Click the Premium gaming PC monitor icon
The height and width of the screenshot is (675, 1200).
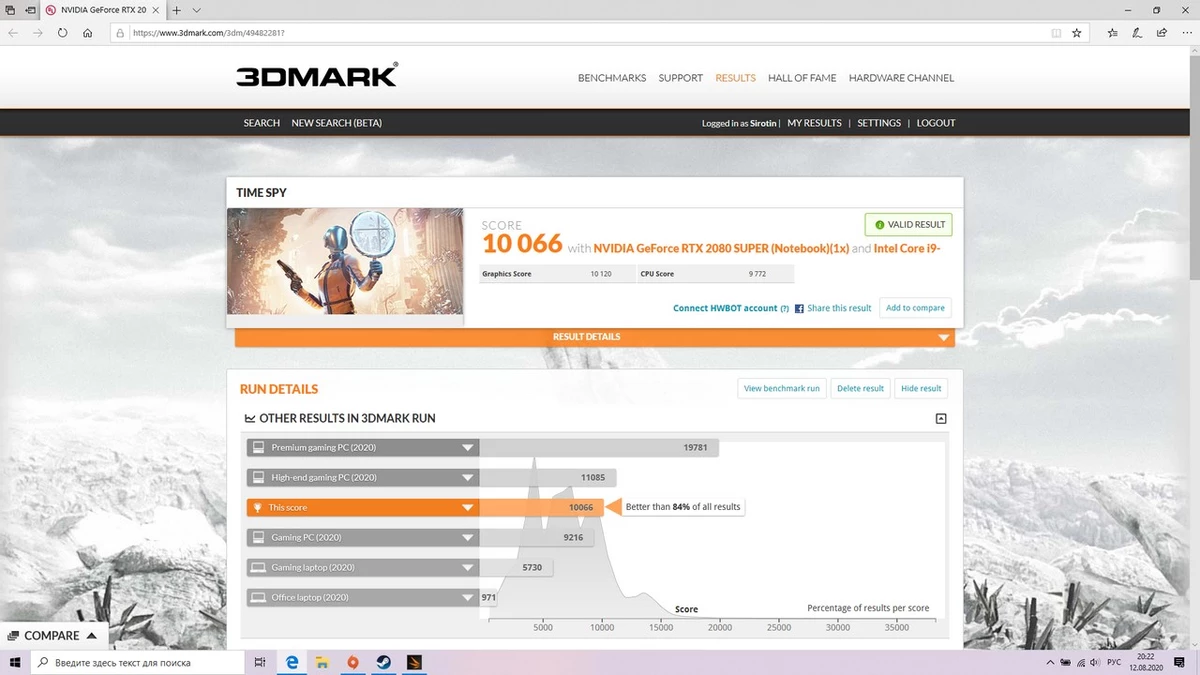(x=258, y=448)
